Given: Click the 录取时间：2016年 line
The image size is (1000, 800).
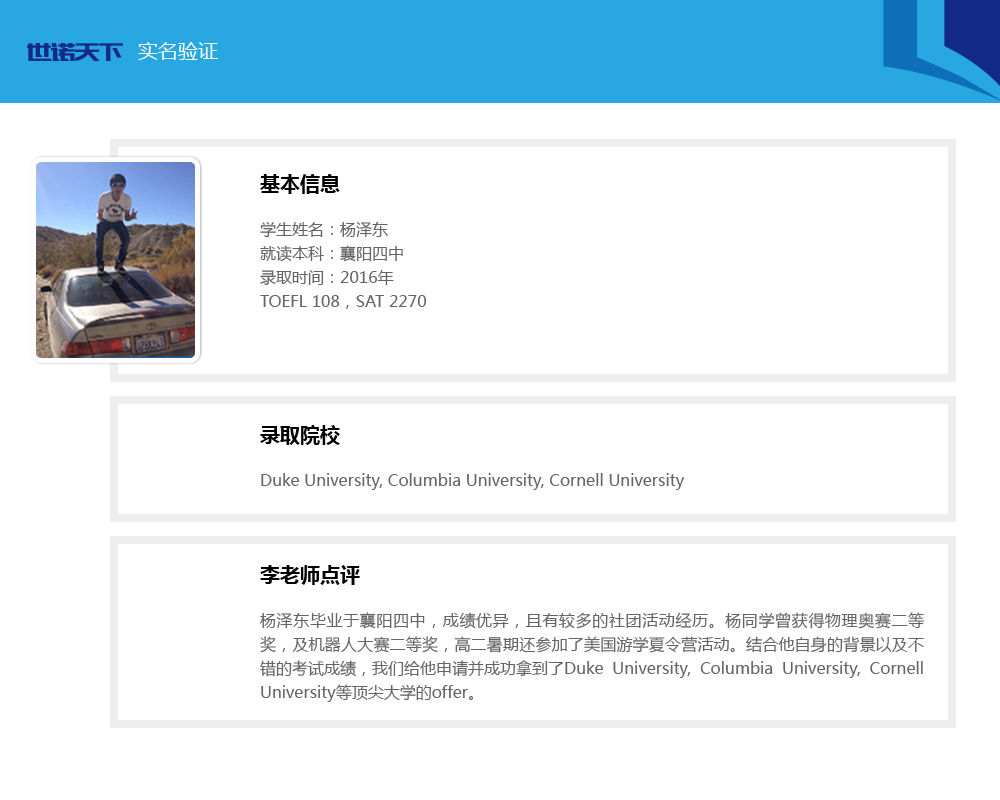Looking at the screenshot, I should (x=327, y=278).
